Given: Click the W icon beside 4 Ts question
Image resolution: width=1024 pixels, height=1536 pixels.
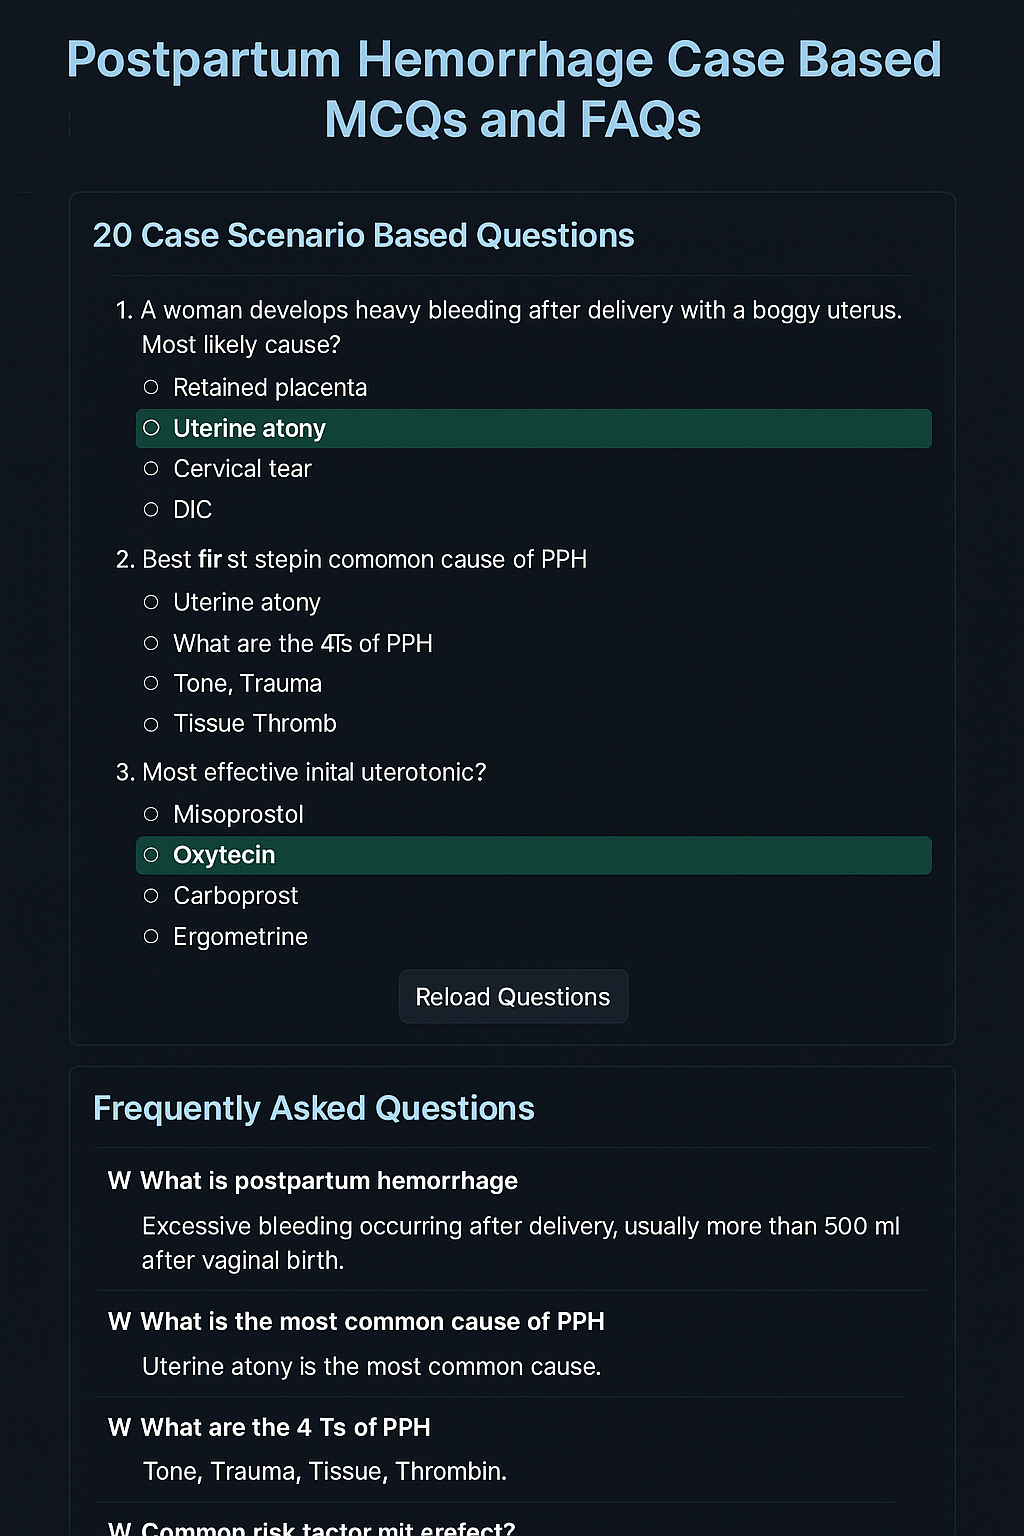Looking at the screenshot, I should pyautogui.click(x=119, y=1428).
